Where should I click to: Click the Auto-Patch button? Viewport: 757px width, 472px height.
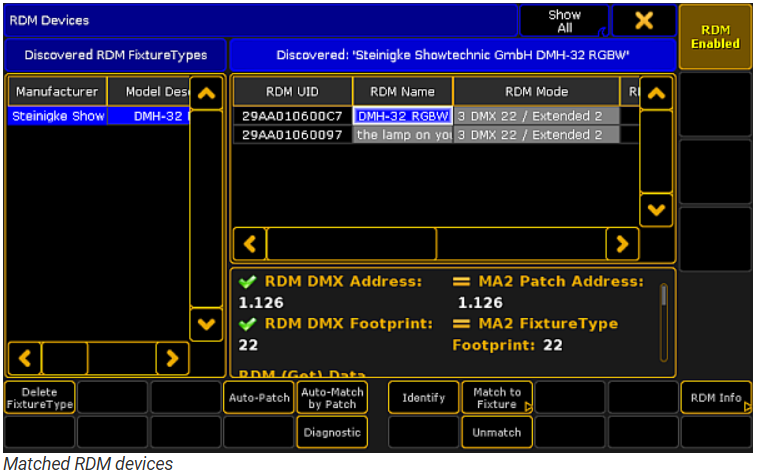(259, 398)
